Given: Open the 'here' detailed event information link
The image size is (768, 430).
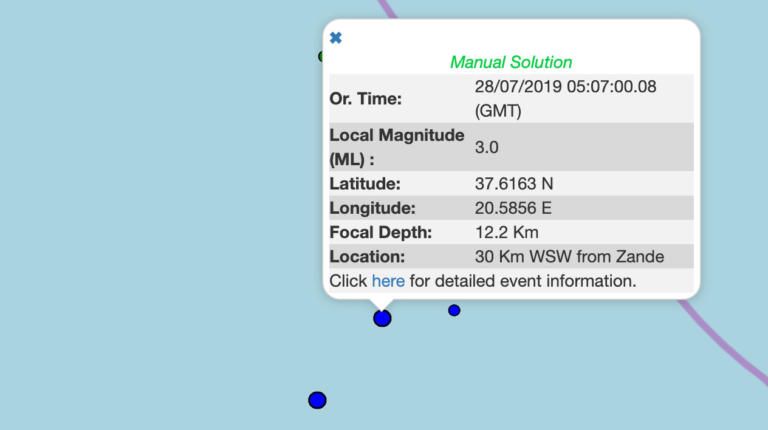Looking at the screenshot, I should (x=388, y=281).
